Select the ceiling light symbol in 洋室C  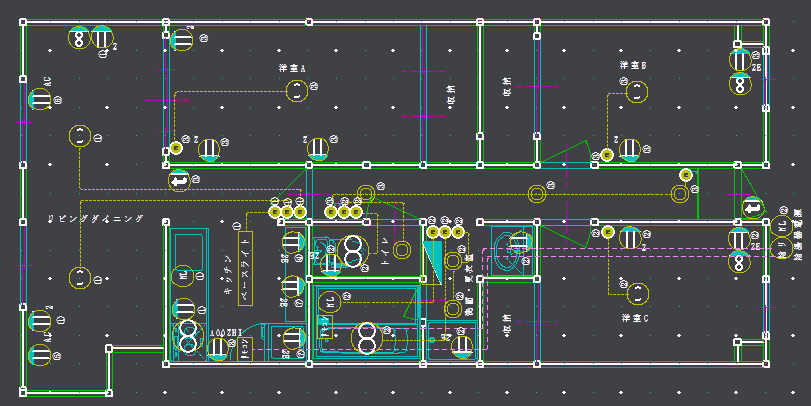637,294
